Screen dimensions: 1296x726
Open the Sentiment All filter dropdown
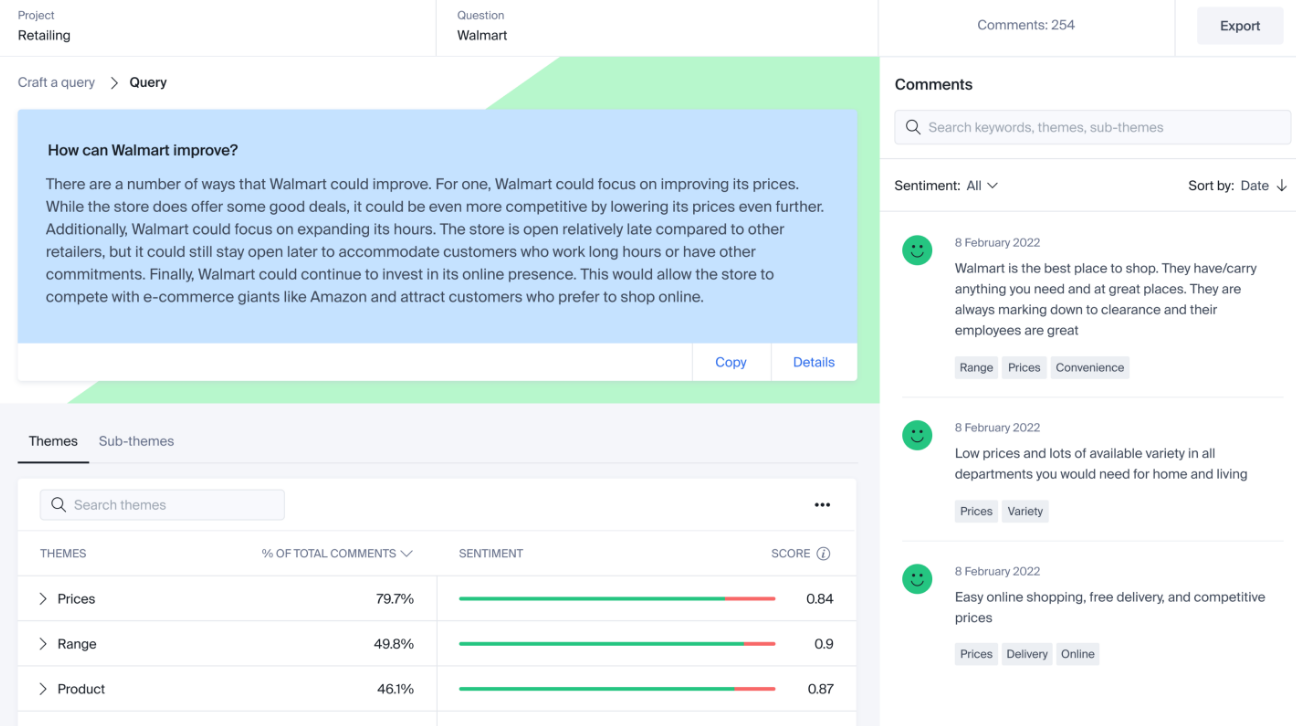tap(980, 186)
